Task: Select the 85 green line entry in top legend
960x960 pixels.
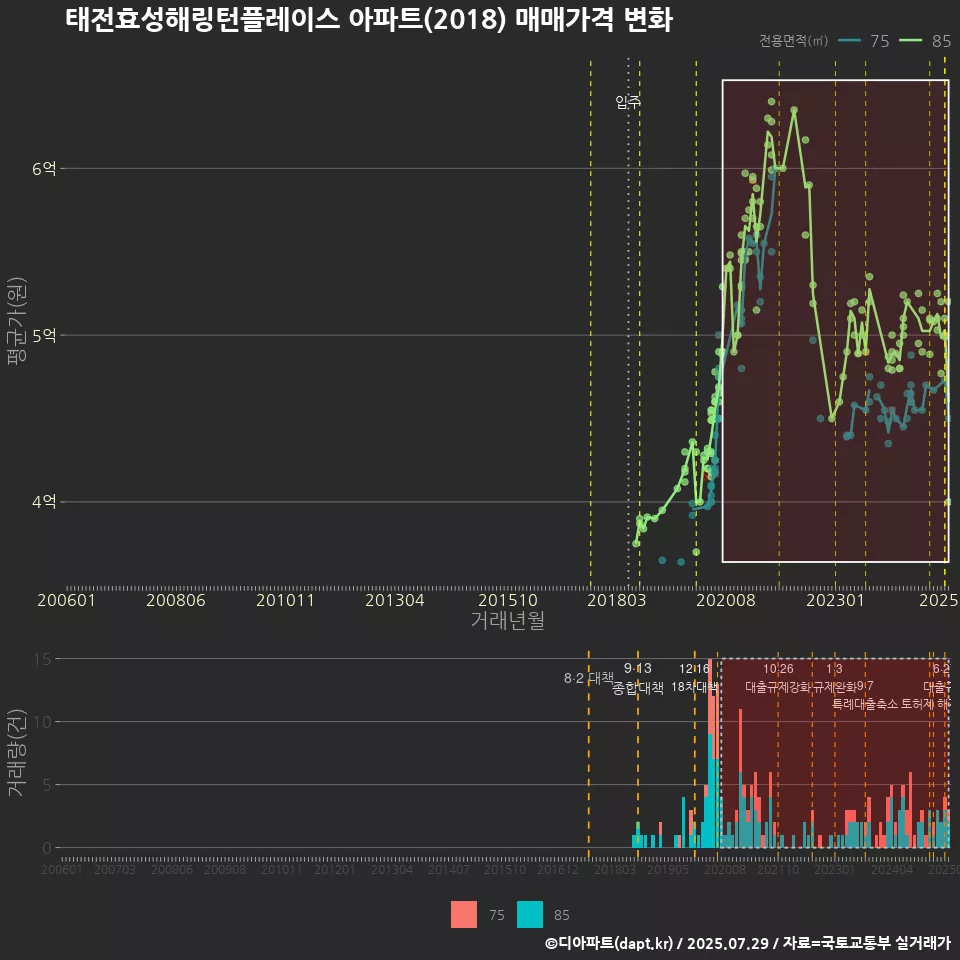Action: [x=925, y=41]
